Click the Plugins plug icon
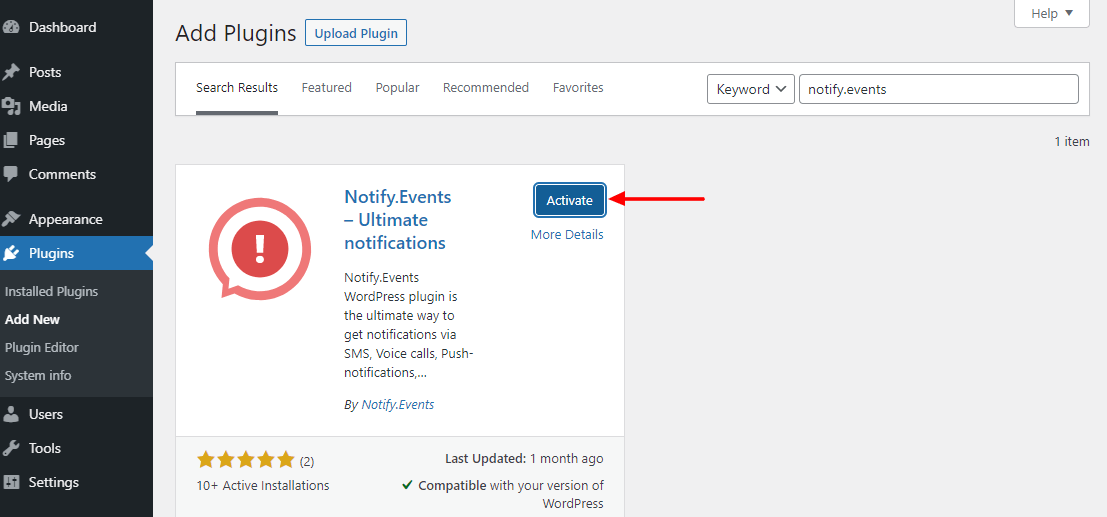Viewport: 1107px width, 517px height. (11, 254)
